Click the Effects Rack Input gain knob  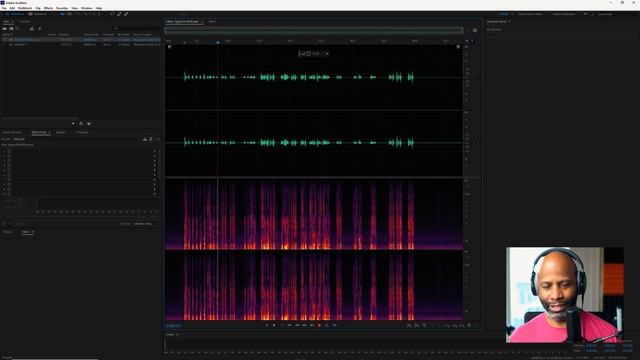20,200
